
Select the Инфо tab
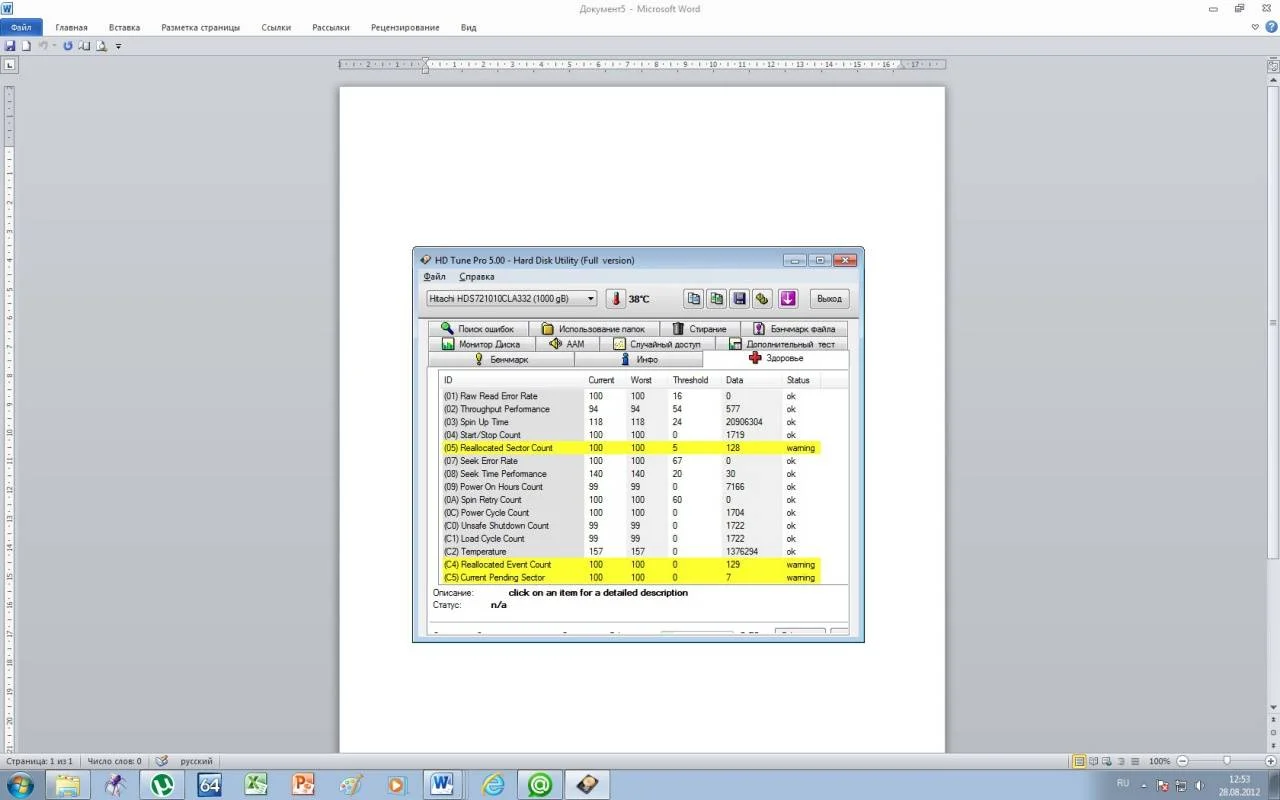(x=639, y=359)
